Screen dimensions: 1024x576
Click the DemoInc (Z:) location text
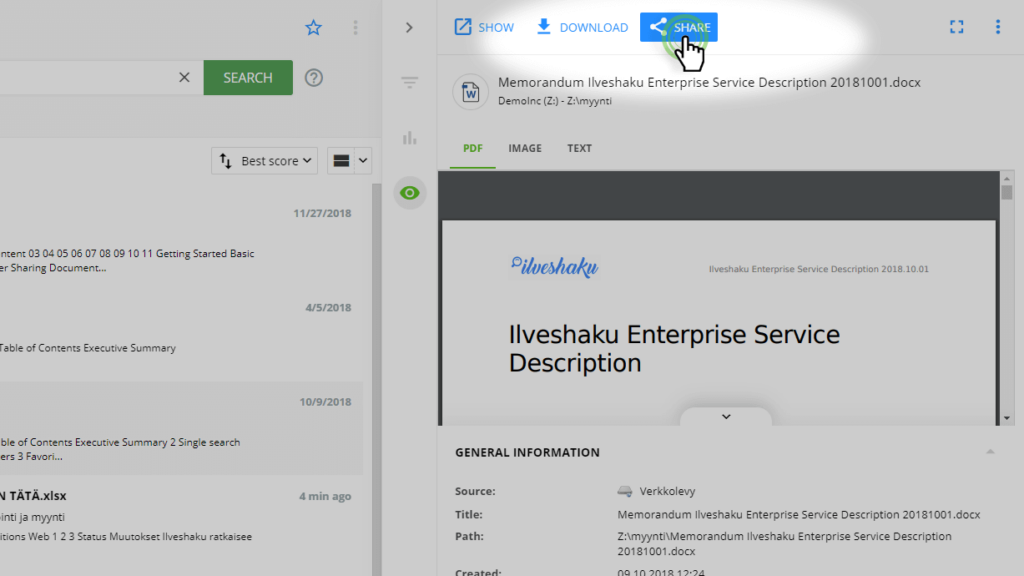pyautogui.click(x=554, y=101)
